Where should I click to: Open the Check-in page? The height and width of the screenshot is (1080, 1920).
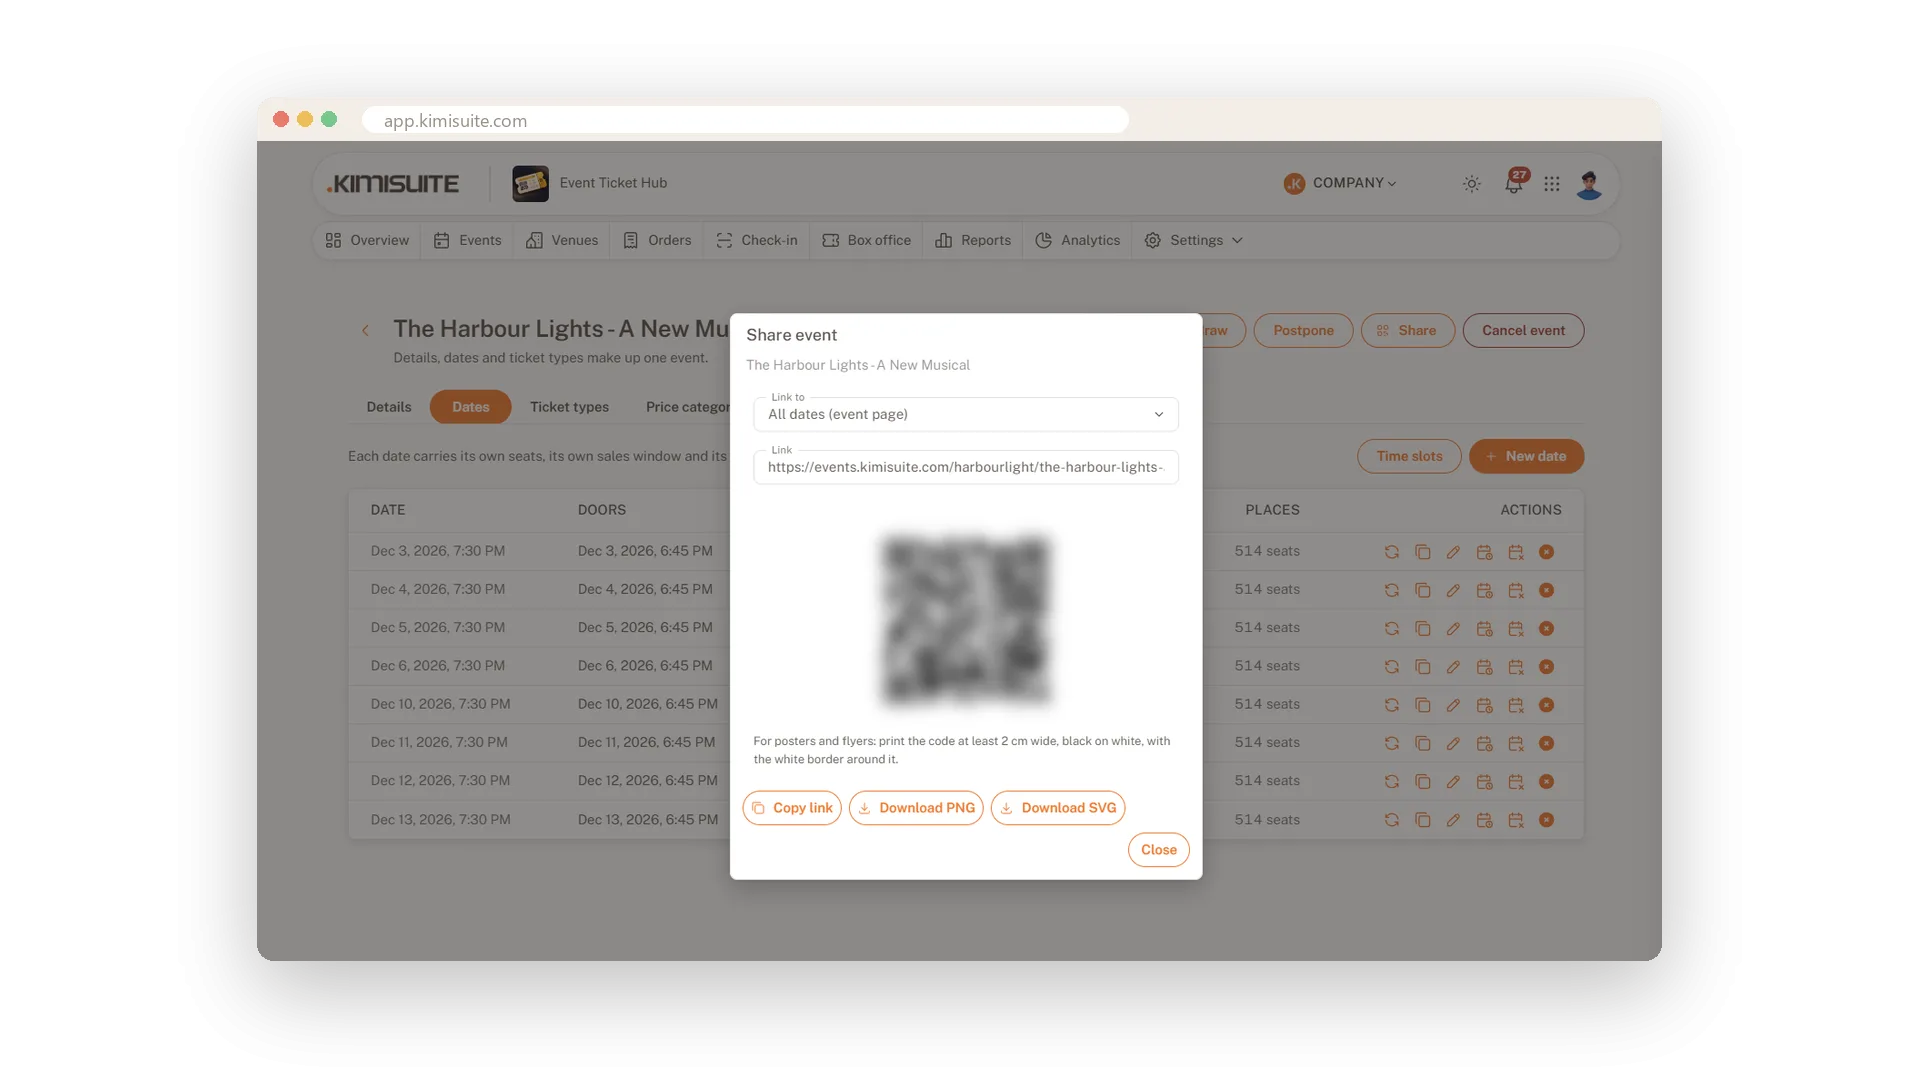click(x=757, y=241)
